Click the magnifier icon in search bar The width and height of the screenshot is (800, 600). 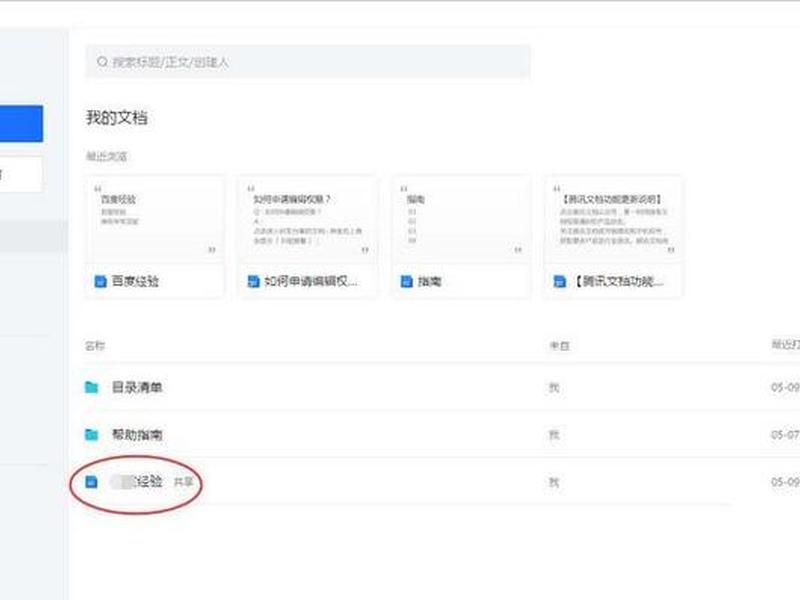[102, 62]
